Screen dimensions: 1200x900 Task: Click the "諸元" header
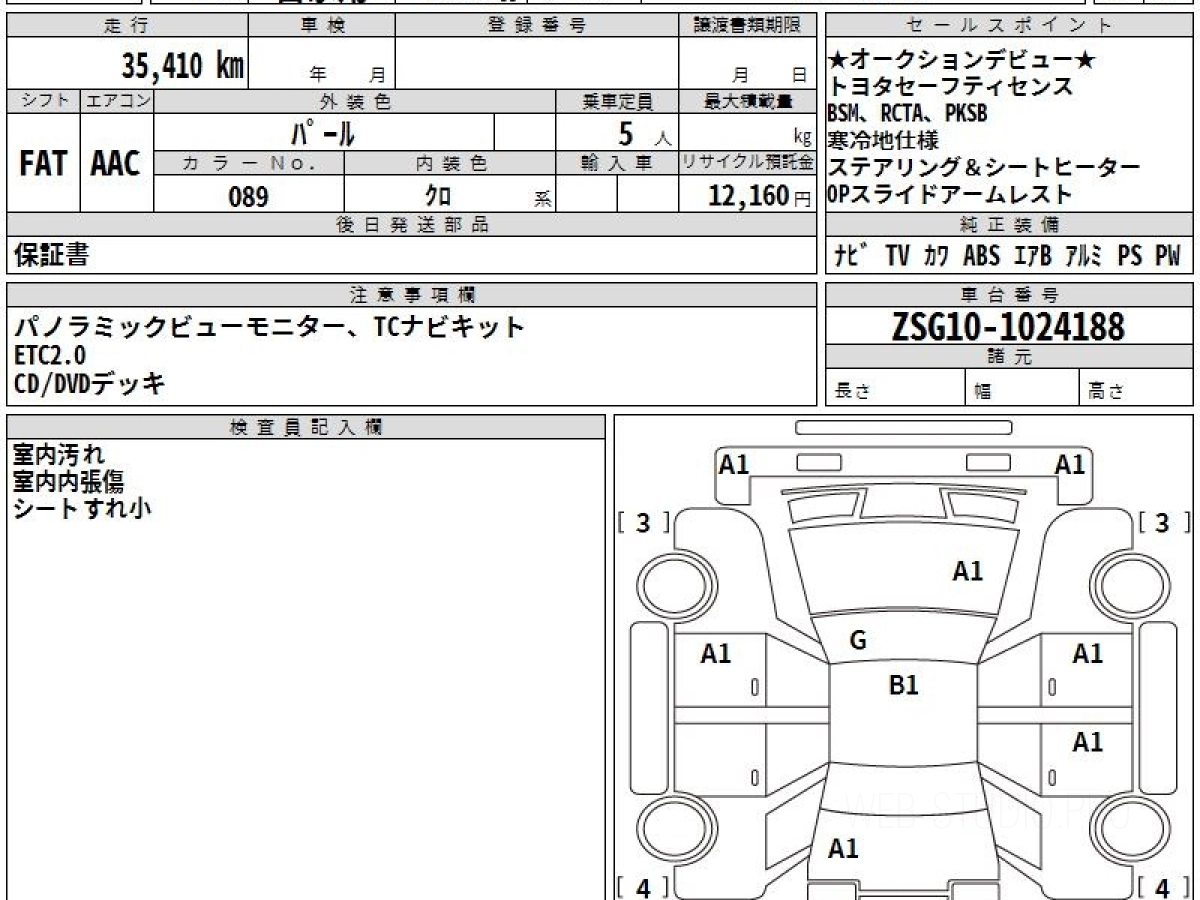click(1009, 357)
